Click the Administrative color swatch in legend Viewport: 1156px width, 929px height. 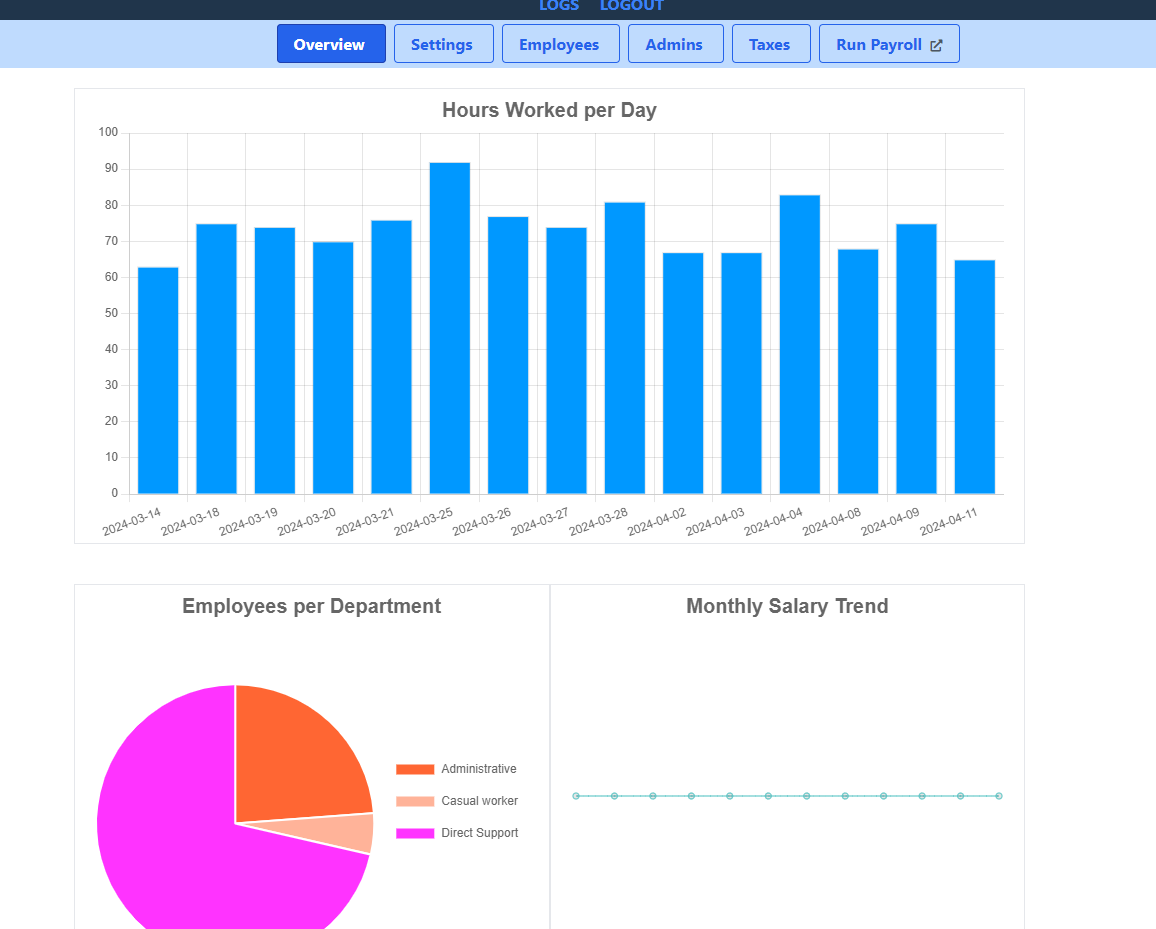(413, 769)
